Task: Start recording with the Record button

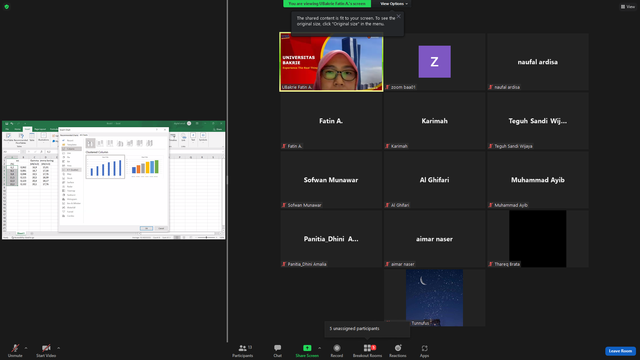Action: 337,350
